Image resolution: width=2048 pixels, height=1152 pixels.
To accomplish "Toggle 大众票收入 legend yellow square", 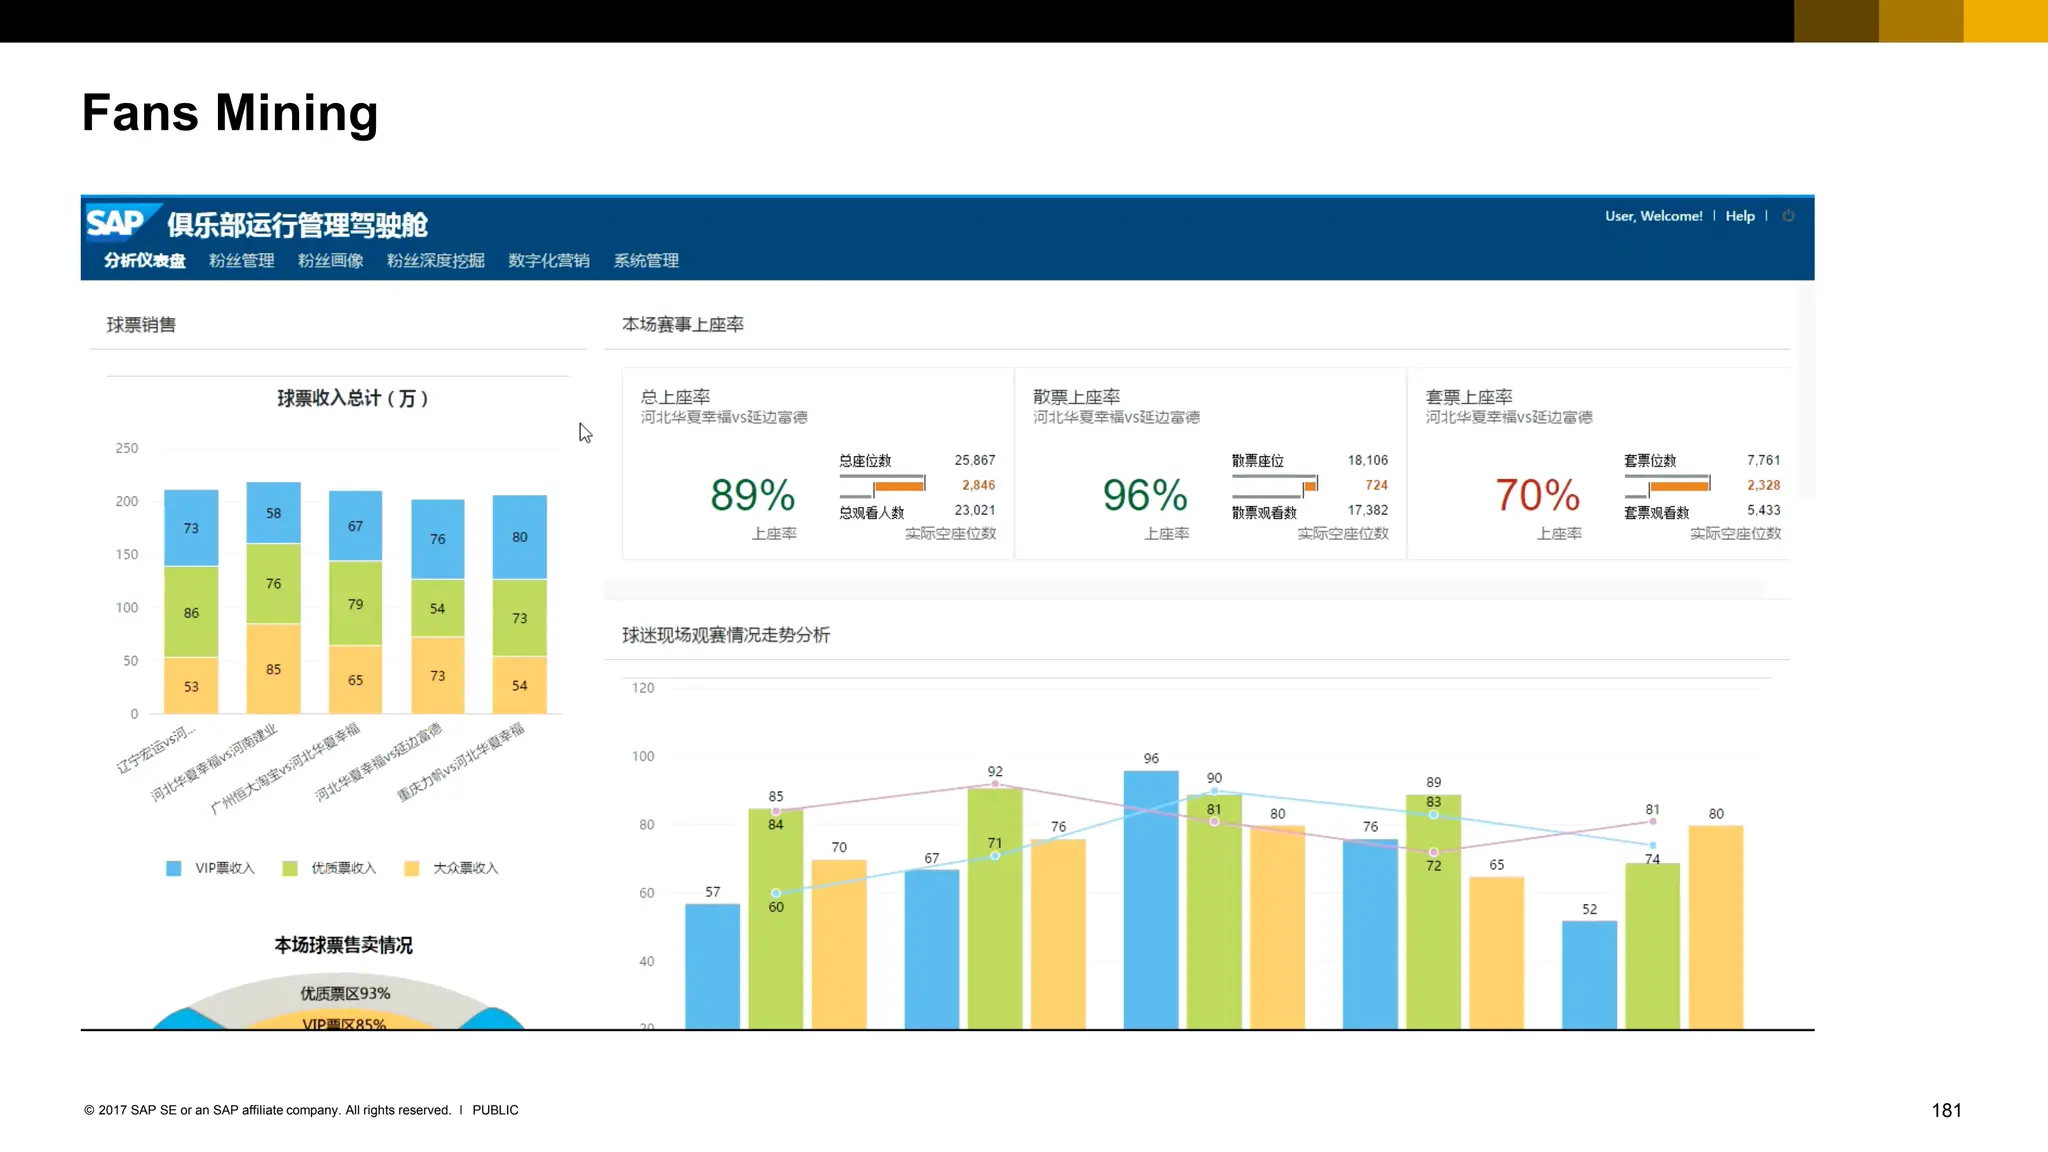I will (x=411, y=868).
